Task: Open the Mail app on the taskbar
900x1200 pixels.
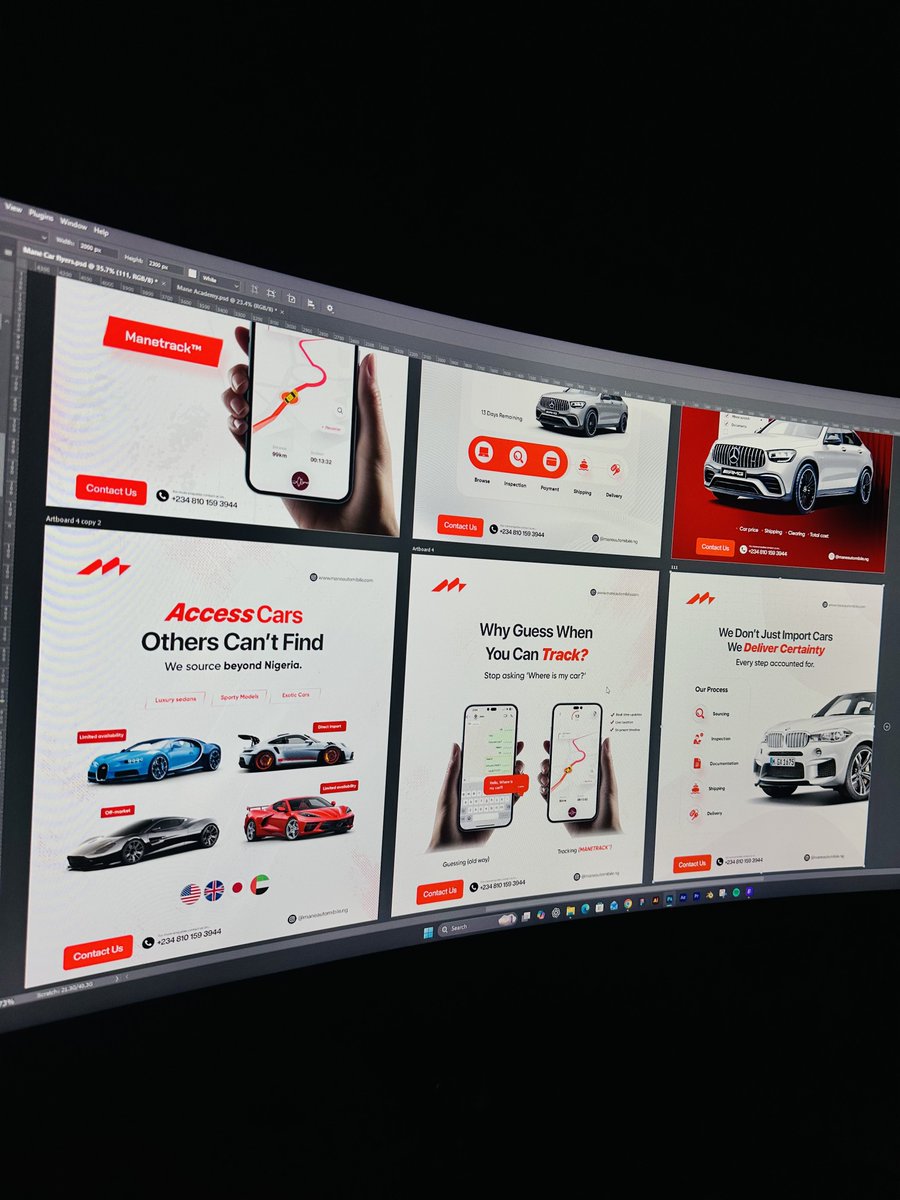Action: [614, 905]
